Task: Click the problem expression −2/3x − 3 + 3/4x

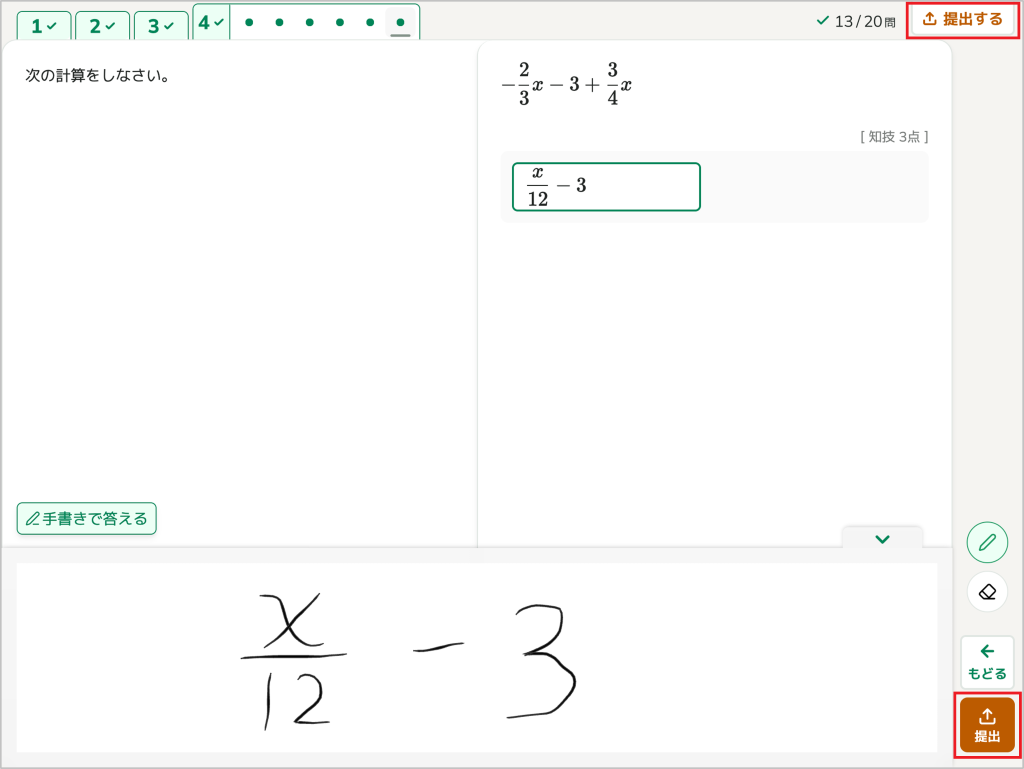Action: 566,84
